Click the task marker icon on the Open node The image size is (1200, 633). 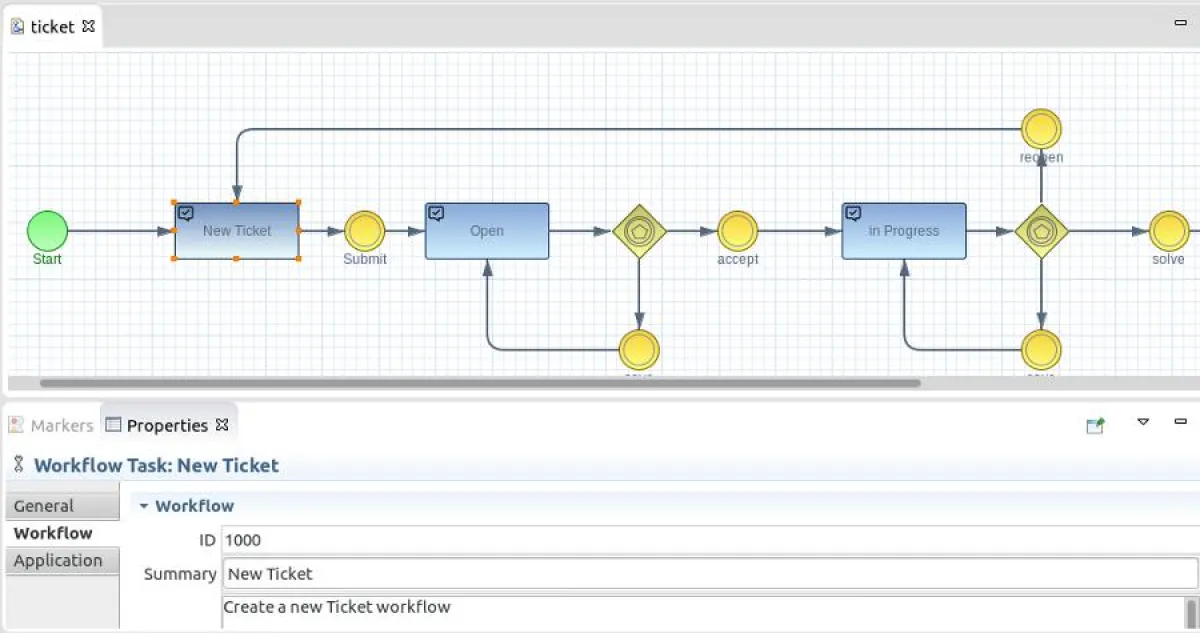pos(435,211)
